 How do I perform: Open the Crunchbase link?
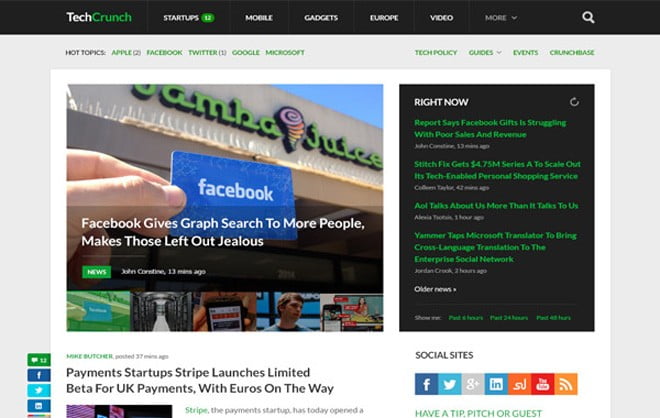tap(572, 53)
